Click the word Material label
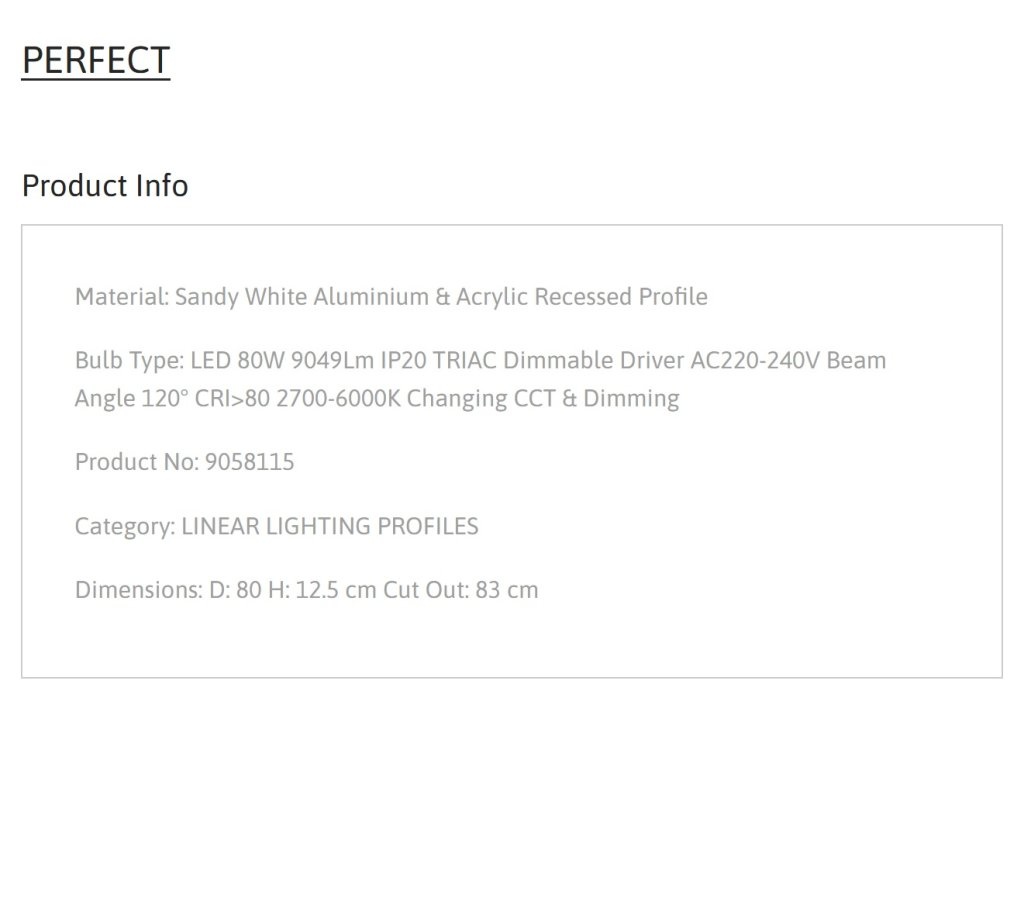Screen dimensions: 1024x919 122,297
